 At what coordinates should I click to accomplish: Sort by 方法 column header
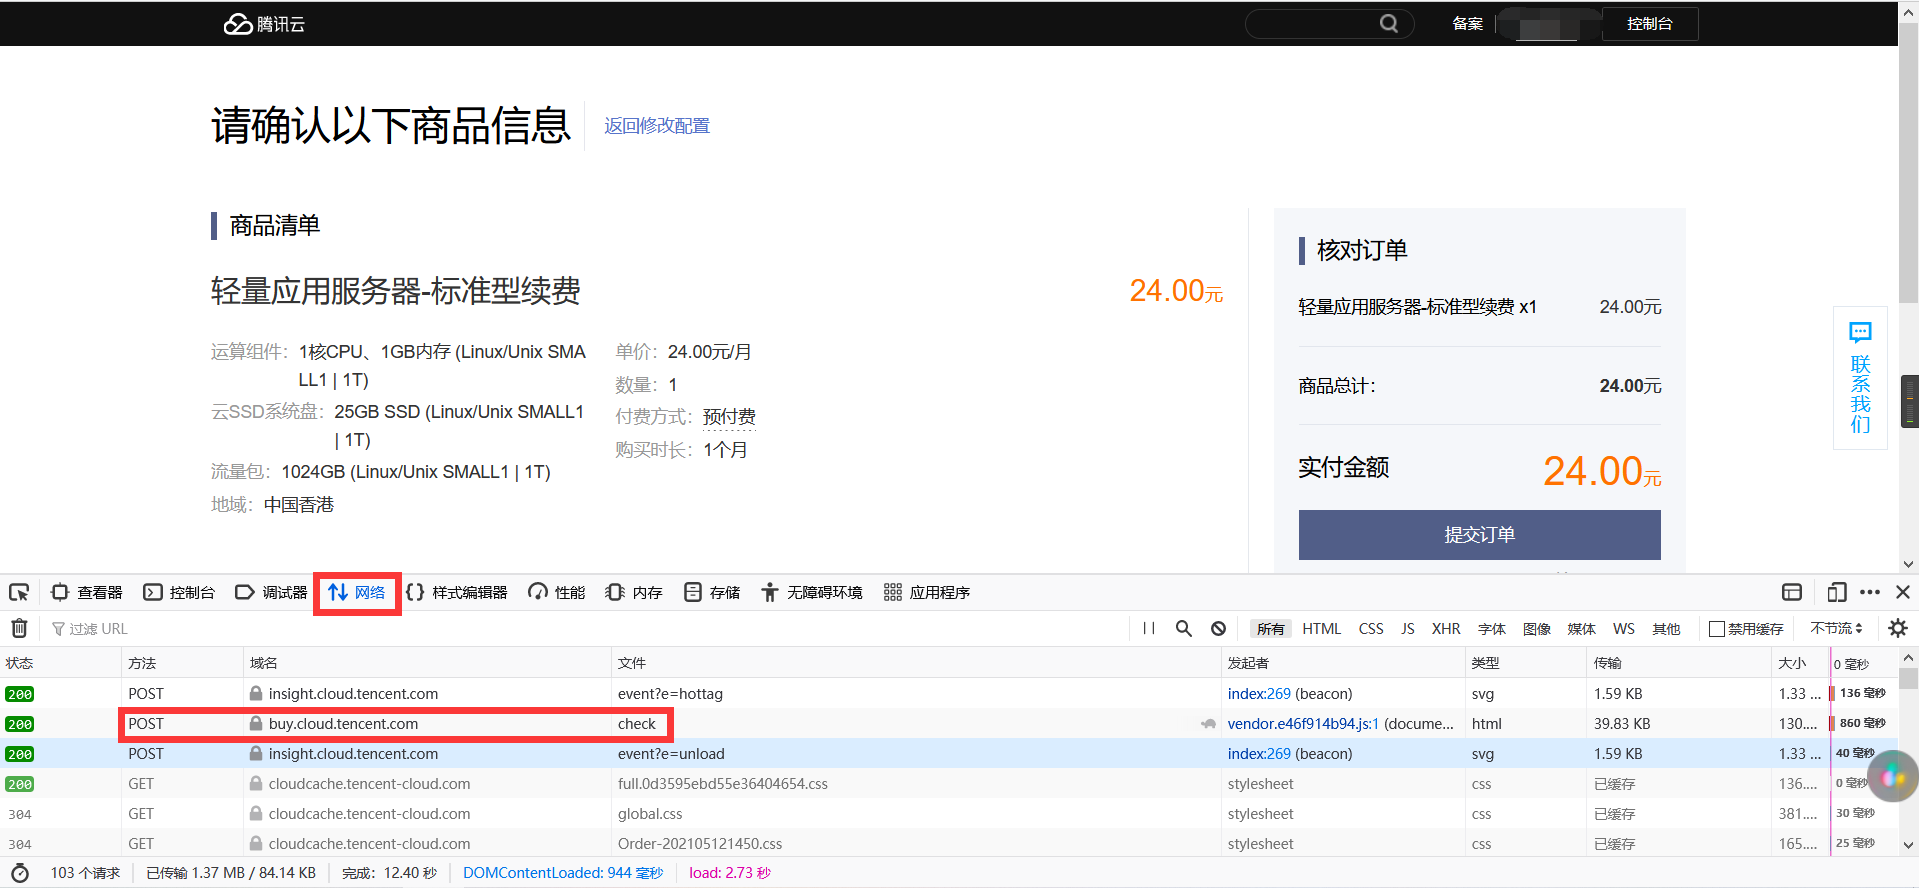(183, 662)
